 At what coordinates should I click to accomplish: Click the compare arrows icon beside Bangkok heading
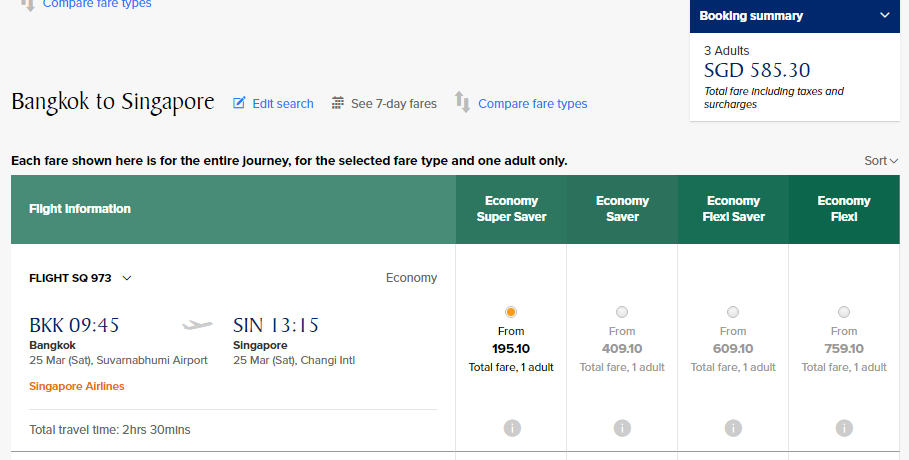pyautogui.click(x=462, y=102)
